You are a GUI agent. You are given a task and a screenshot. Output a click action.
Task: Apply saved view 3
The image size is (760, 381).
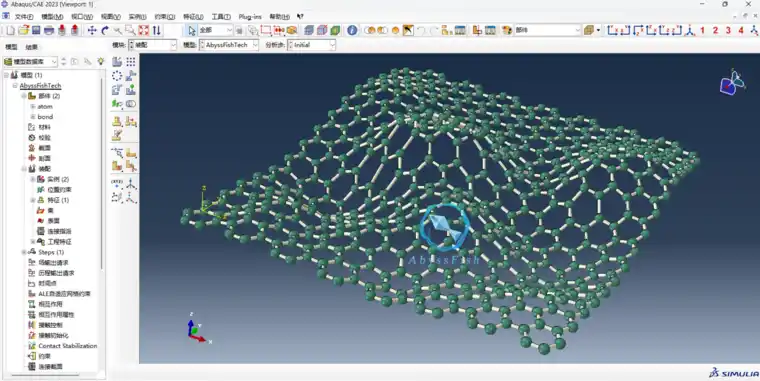click(x=728, y=31)
